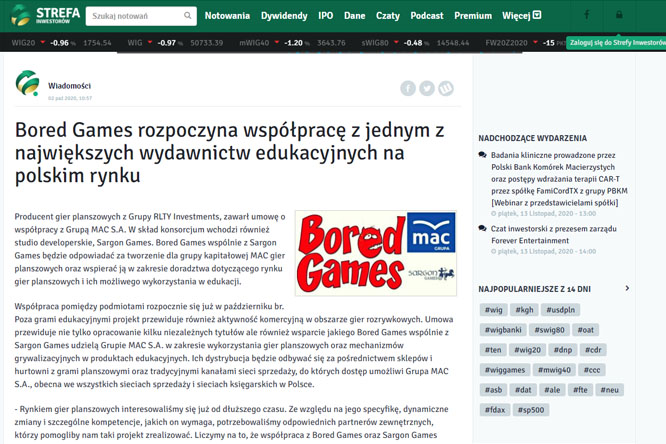Viewport: 666px width, 444px height.
Task: Select the #wiggames tag
Action: (505, 370)
